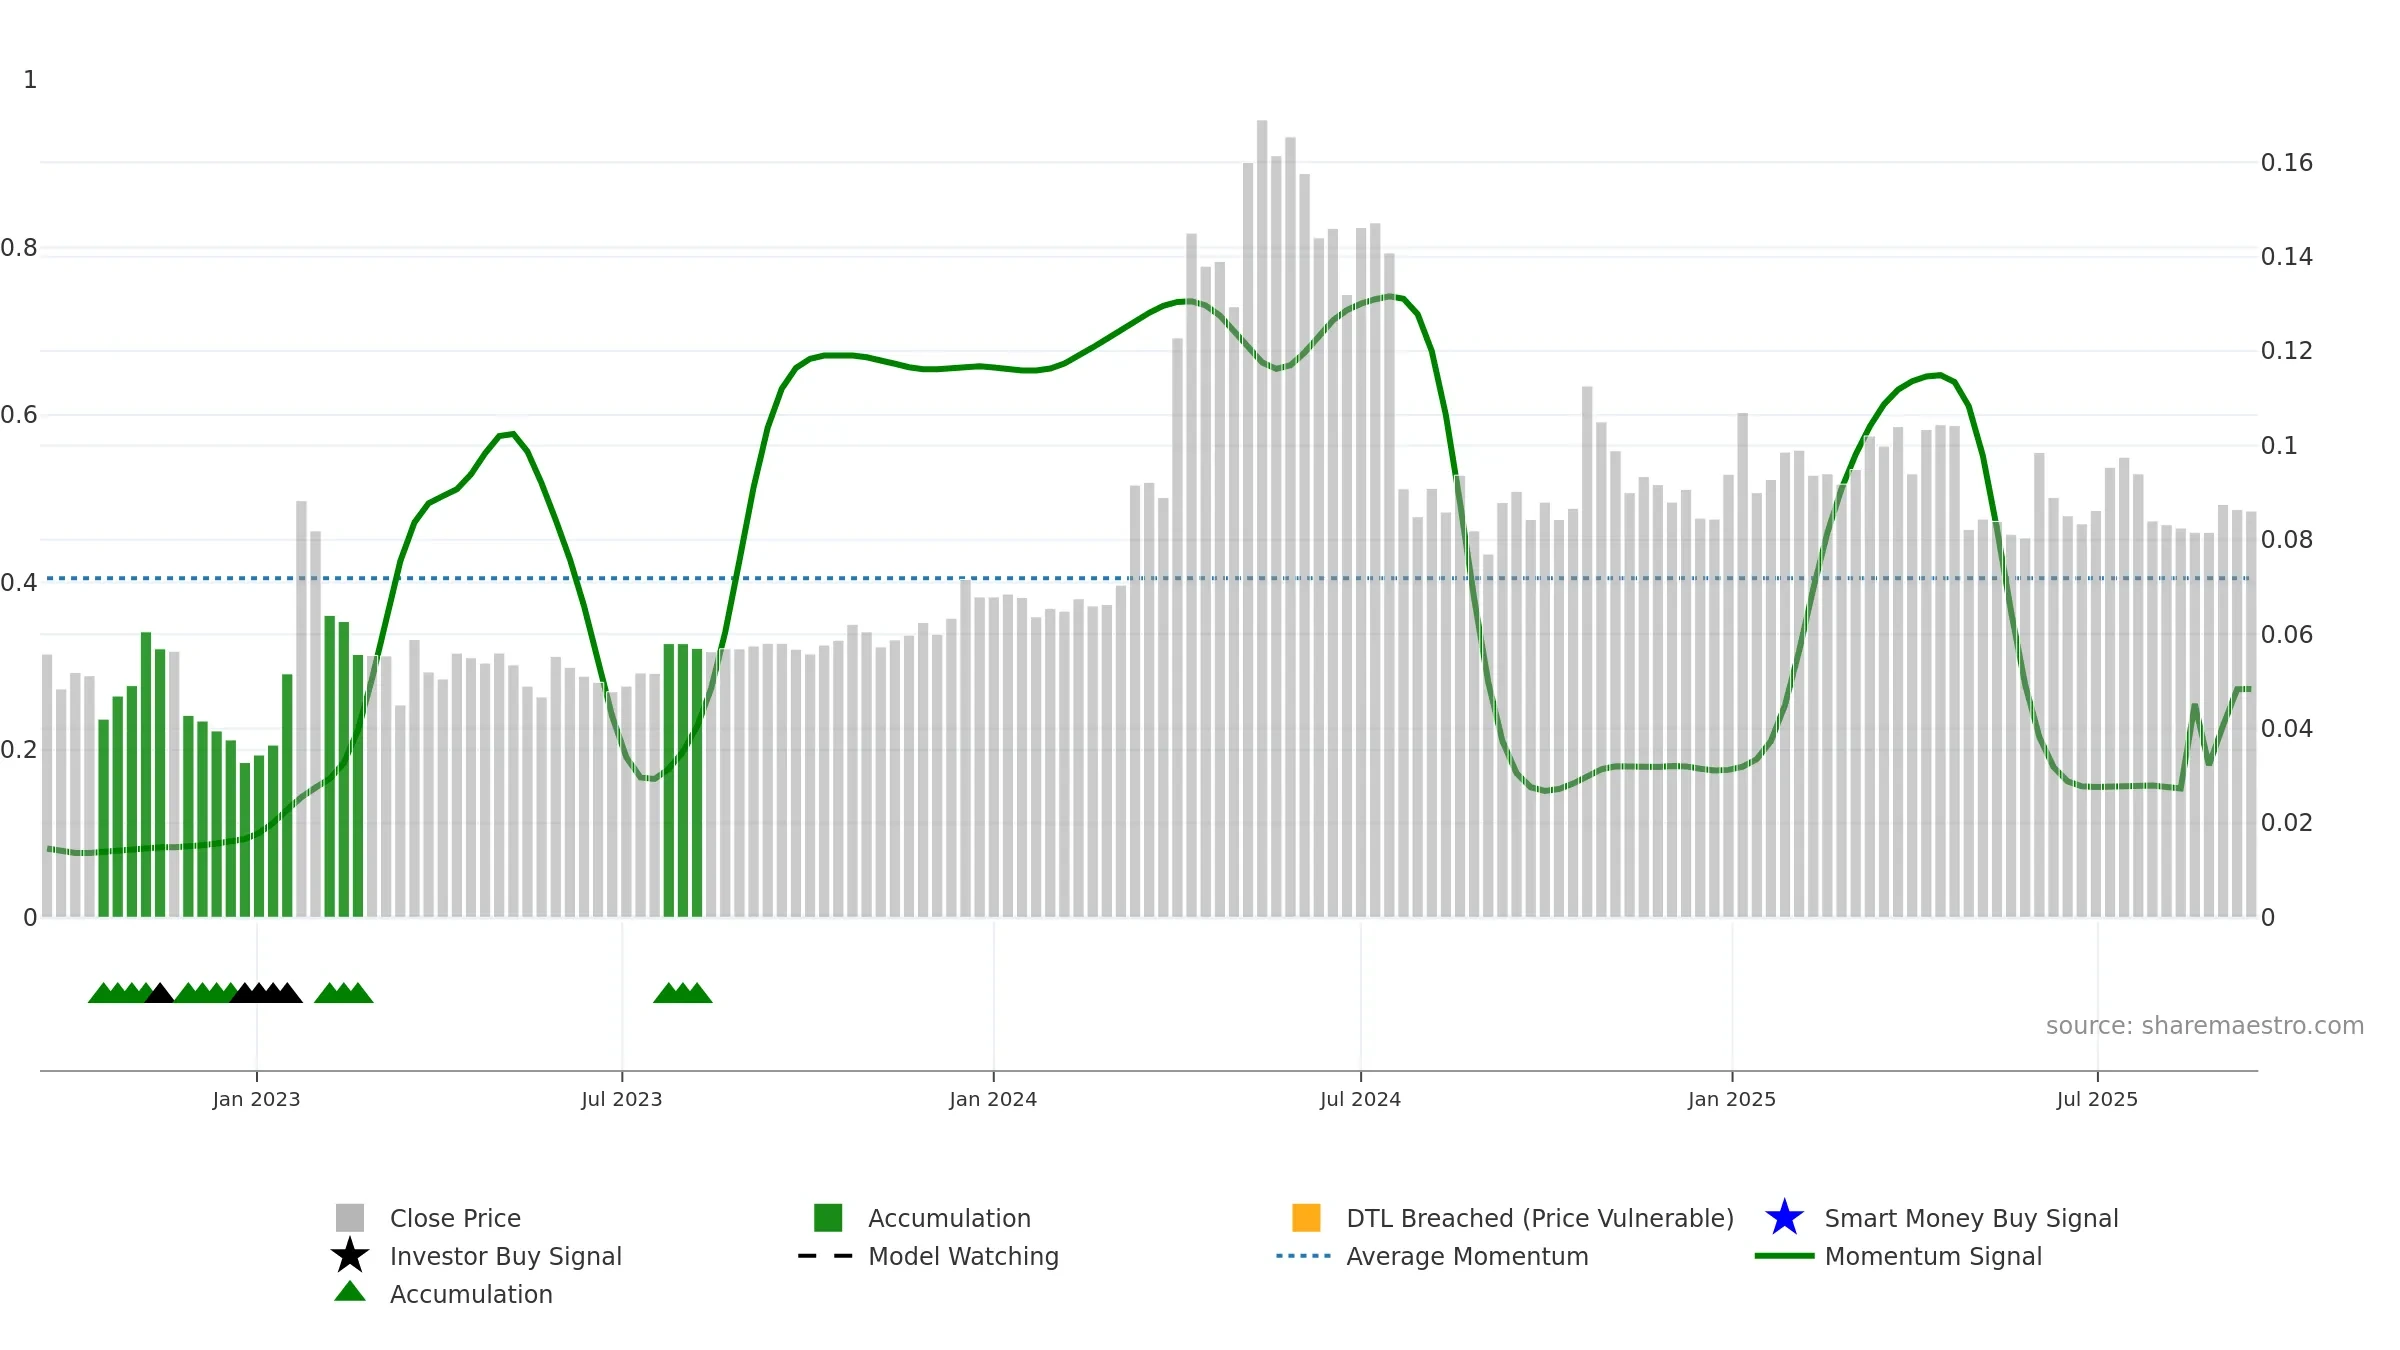The width and height of the screenshot is (2400, 1350).
Task: Toggle the Close Price legend label
Action: (455, 1218)
